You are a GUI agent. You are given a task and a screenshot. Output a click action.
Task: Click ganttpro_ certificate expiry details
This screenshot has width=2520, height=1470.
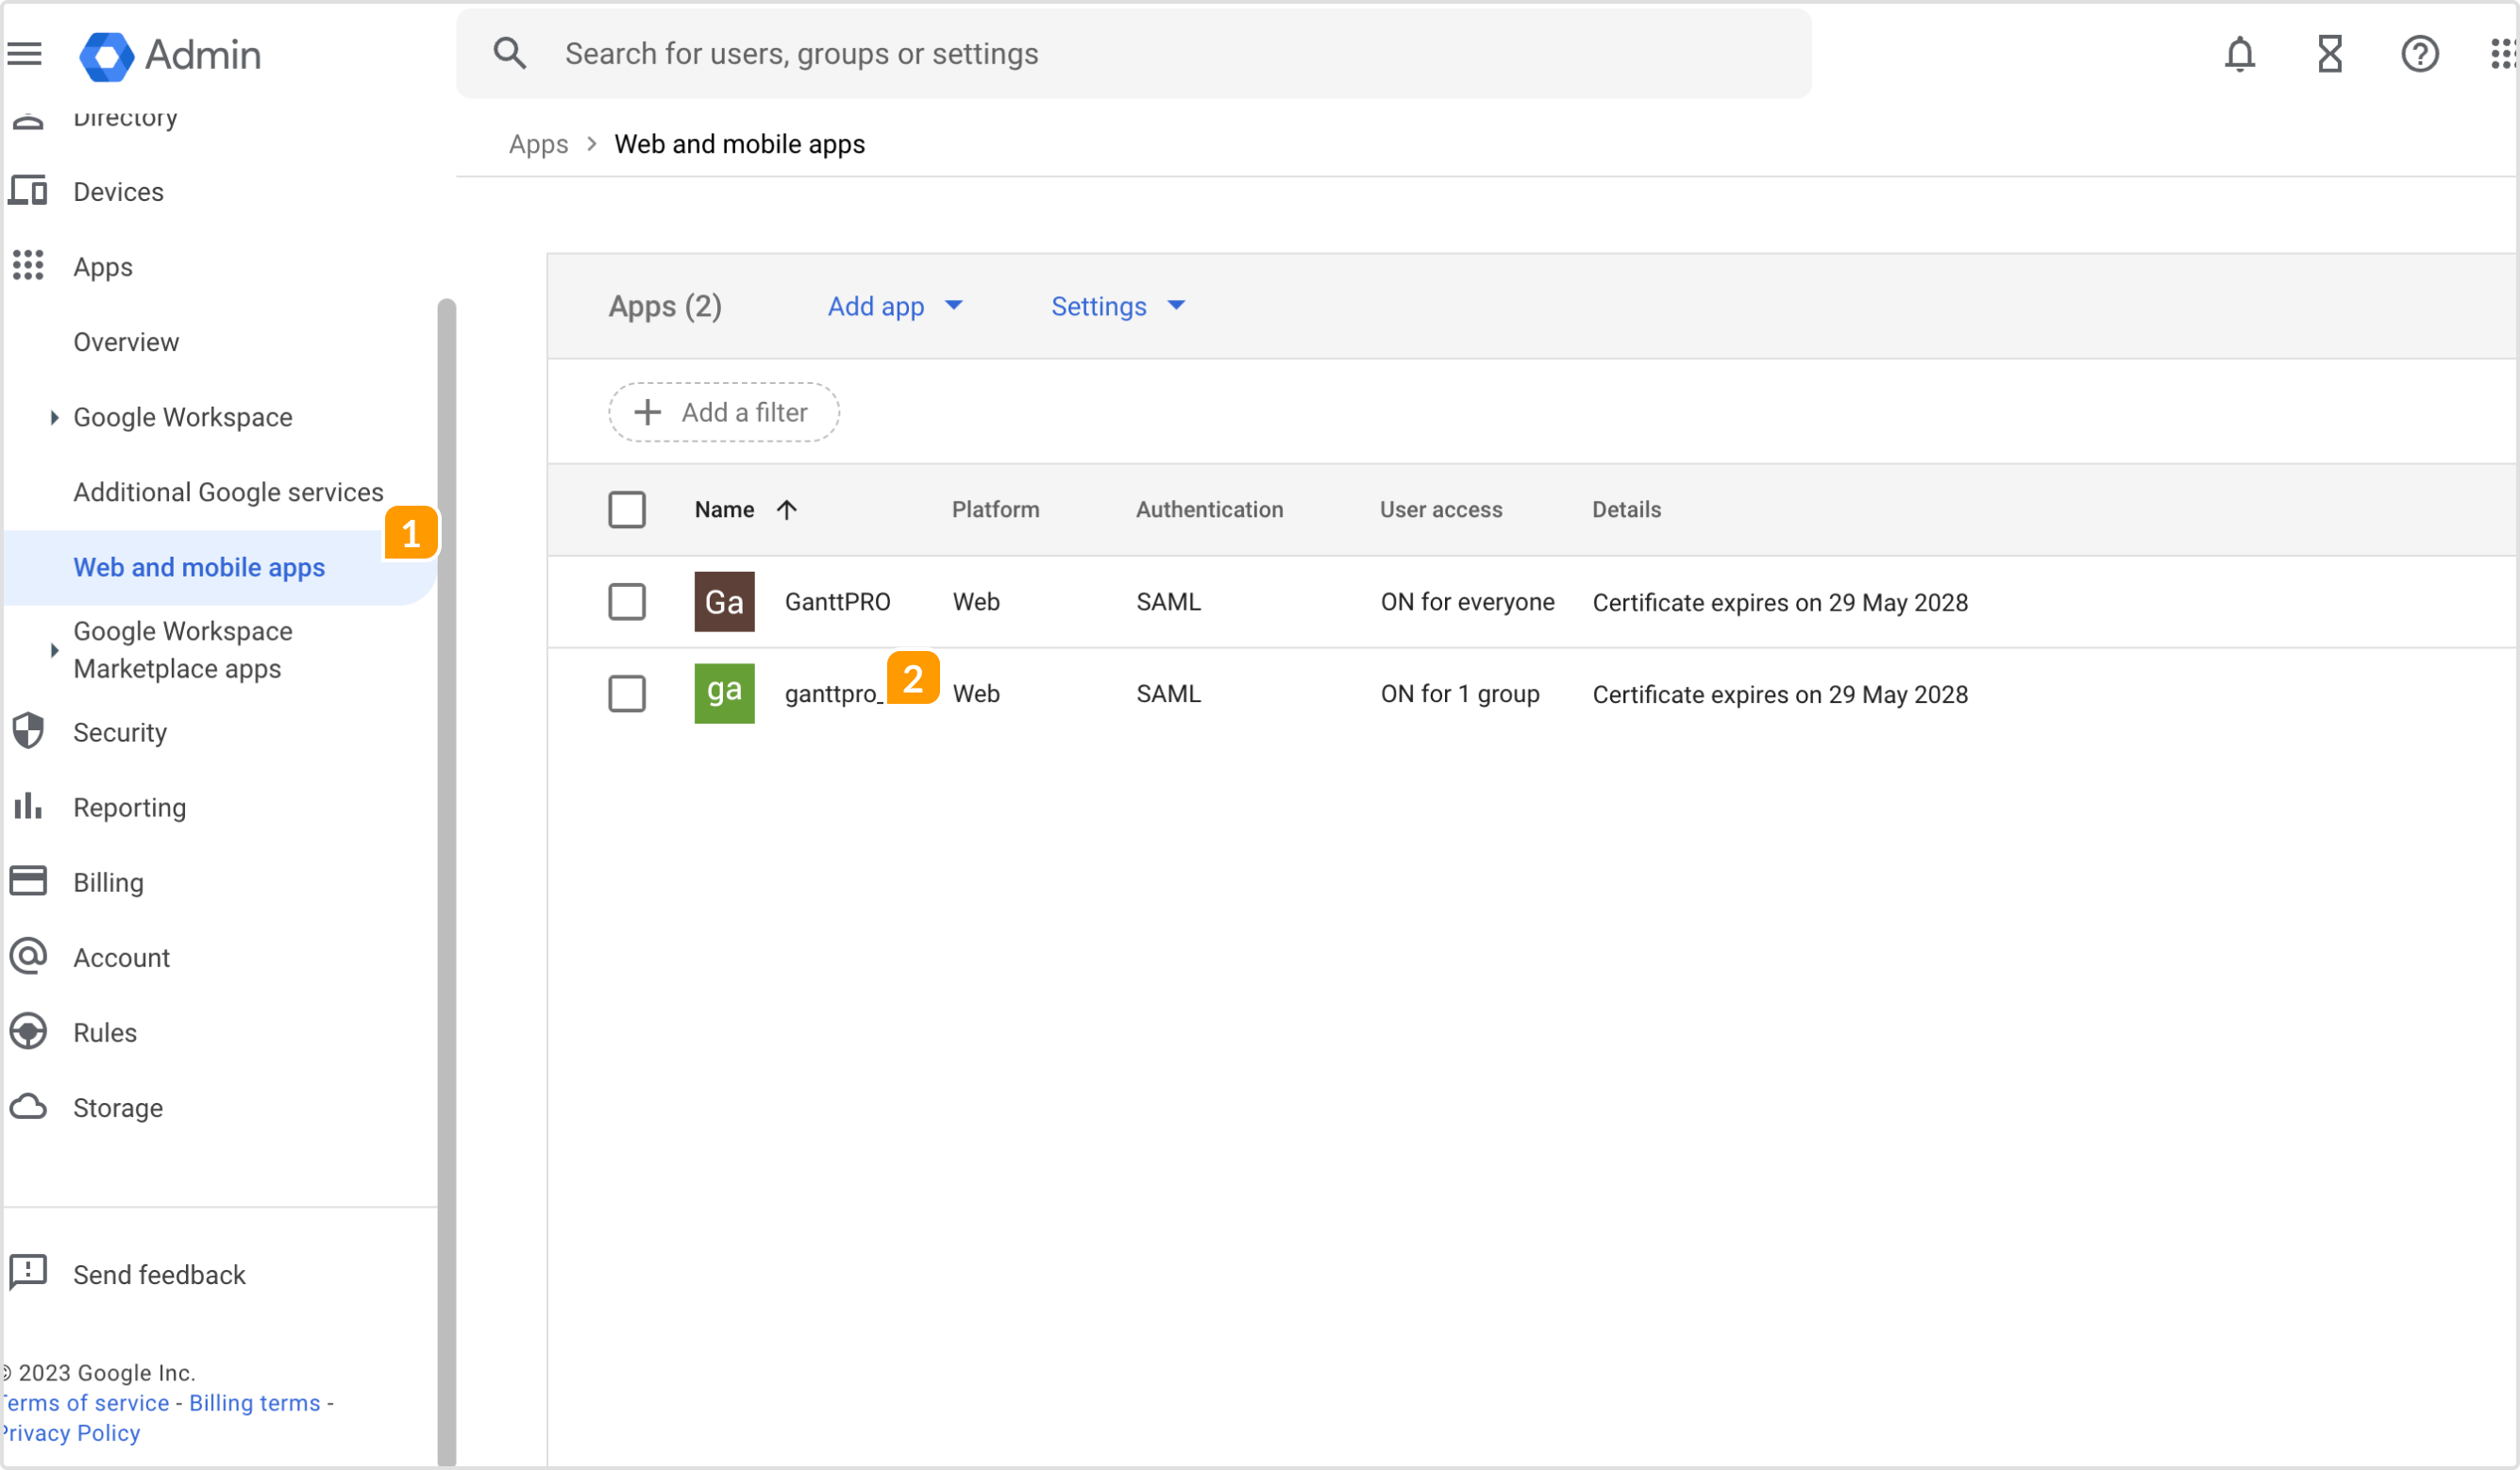click(1780, 695)
